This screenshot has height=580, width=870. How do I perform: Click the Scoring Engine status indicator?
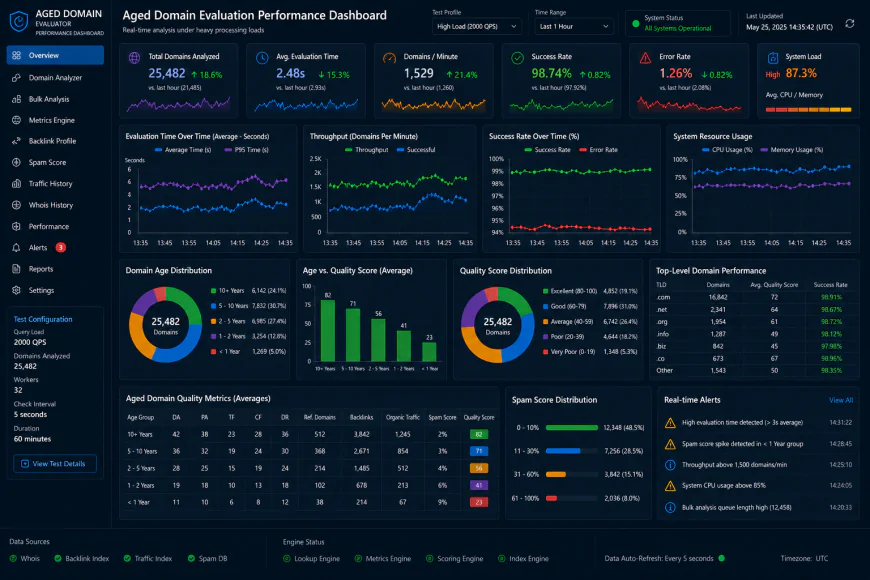tap(454, 558)
